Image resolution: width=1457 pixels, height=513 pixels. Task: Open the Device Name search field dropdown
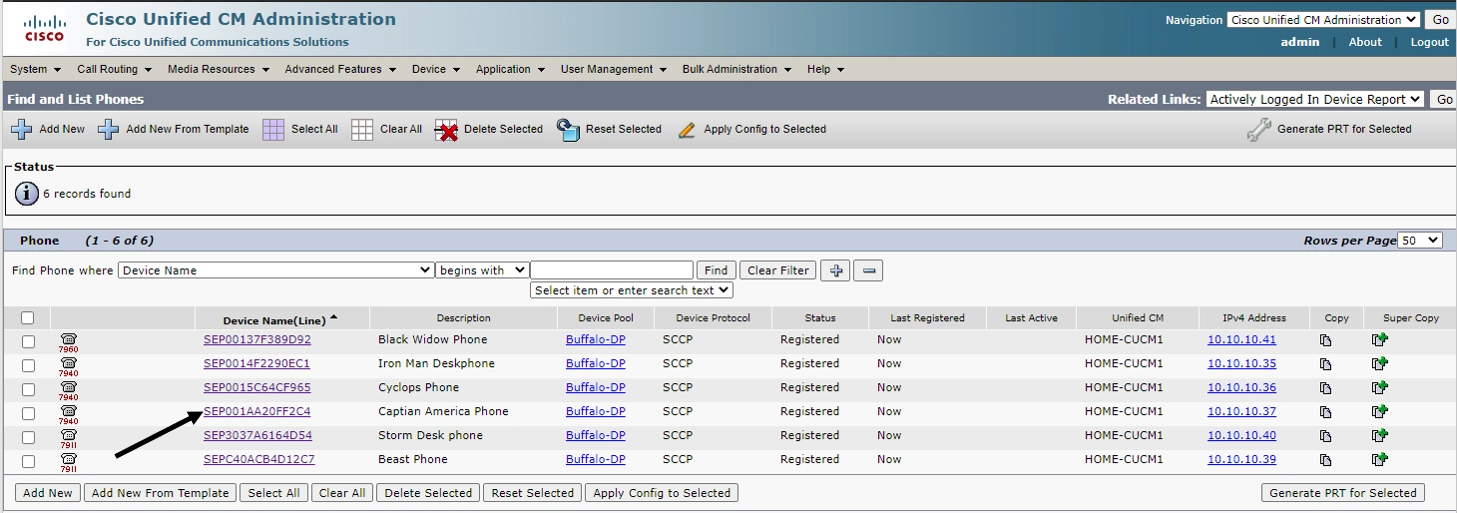click(x=275, y=270)
